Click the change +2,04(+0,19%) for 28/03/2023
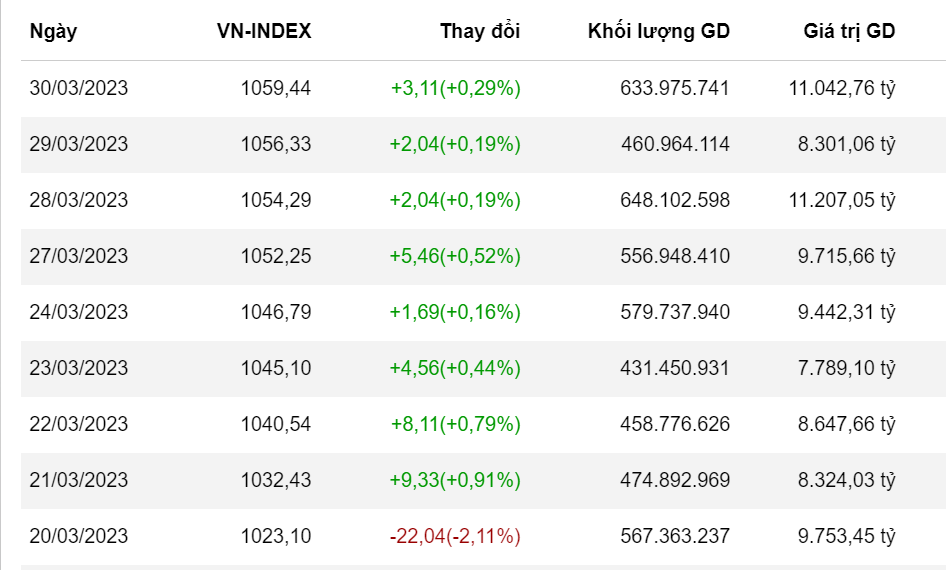The width and height of the screenshot is (946, 570). (455, 201)
